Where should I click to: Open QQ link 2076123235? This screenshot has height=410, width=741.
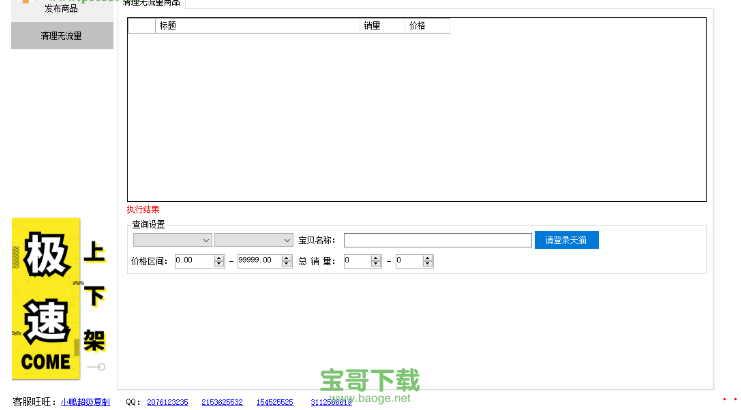point(167,402)
